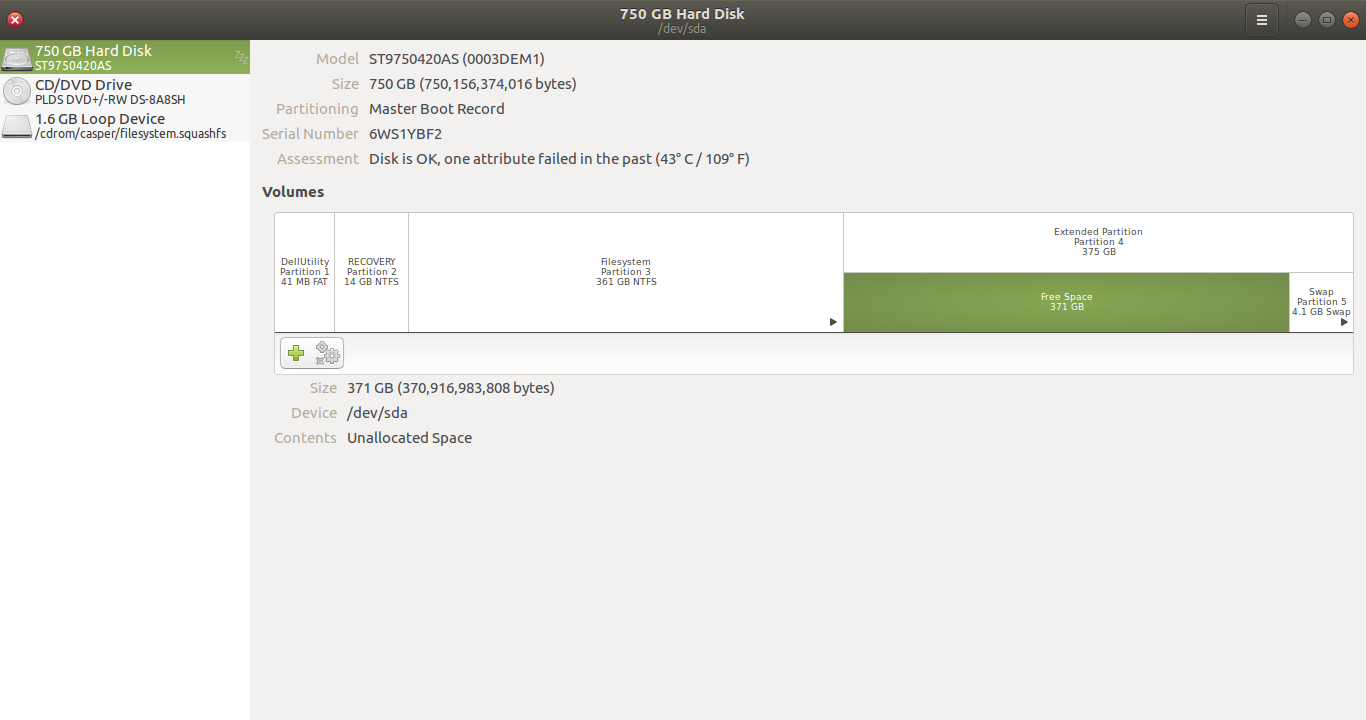Click model value ST9750420AS (0003DEM1)
This screenshot has height=720, width=1366.
pyautogui.click(x=457, y=59)
